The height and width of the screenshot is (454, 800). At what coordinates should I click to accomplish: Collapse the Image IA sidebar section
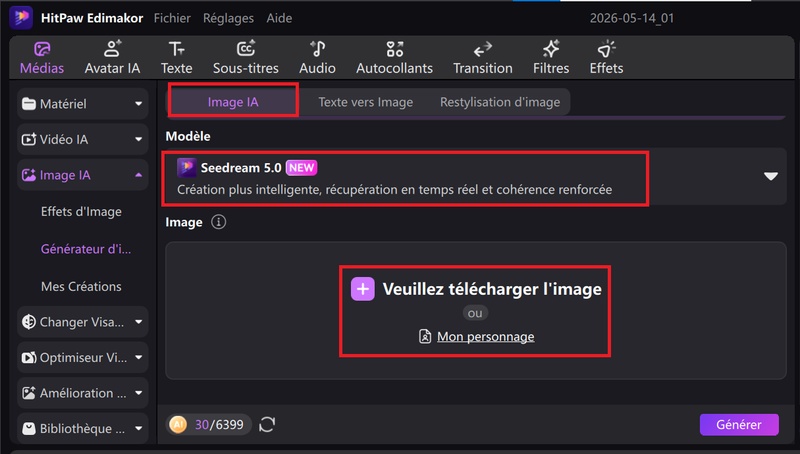coord(83,175)
